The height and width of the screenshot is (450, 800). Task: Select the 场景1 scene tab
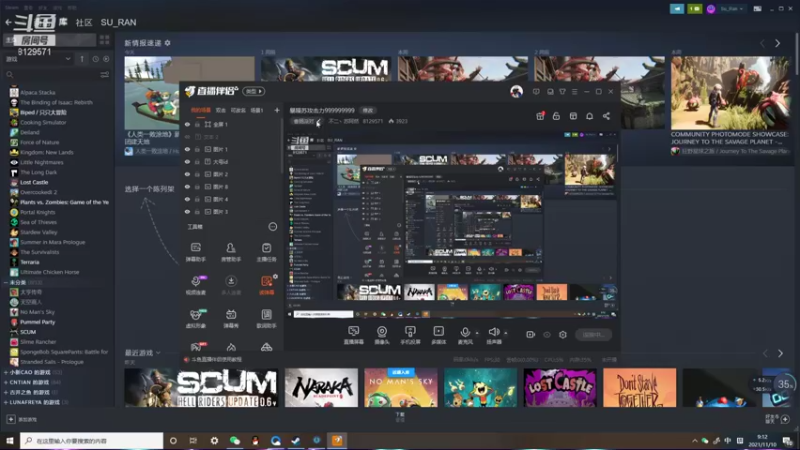click(257, 110)
